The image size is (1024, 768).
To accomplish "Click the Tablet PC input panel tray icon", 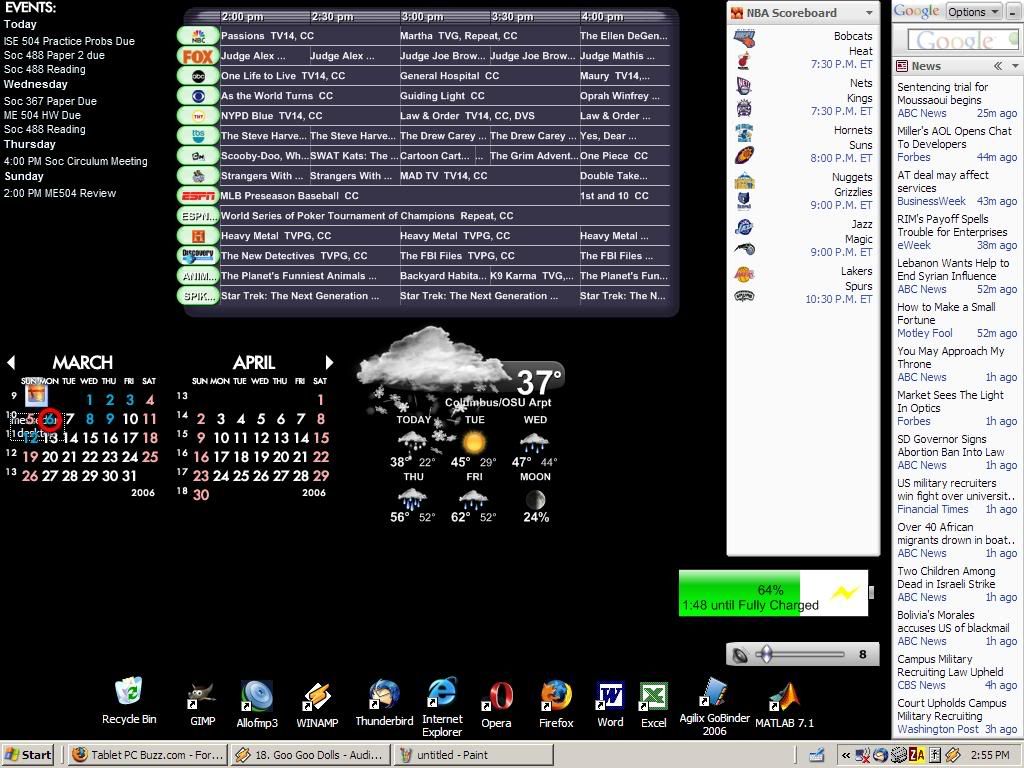I will tap(816, 756).
